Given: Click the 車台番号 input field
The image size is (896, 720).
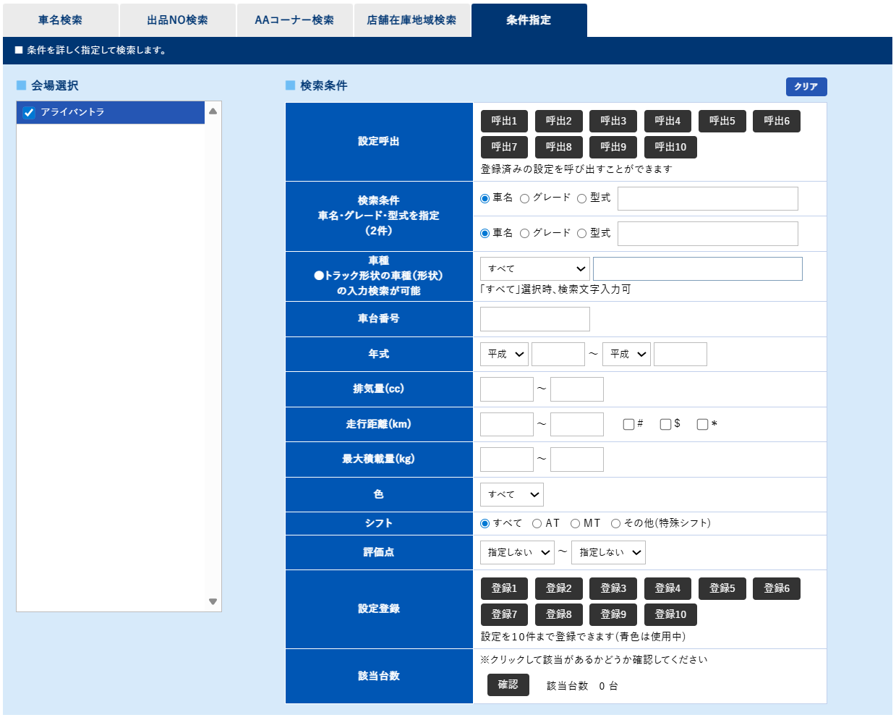Looking at the screenshot, I should pos(534,318).
